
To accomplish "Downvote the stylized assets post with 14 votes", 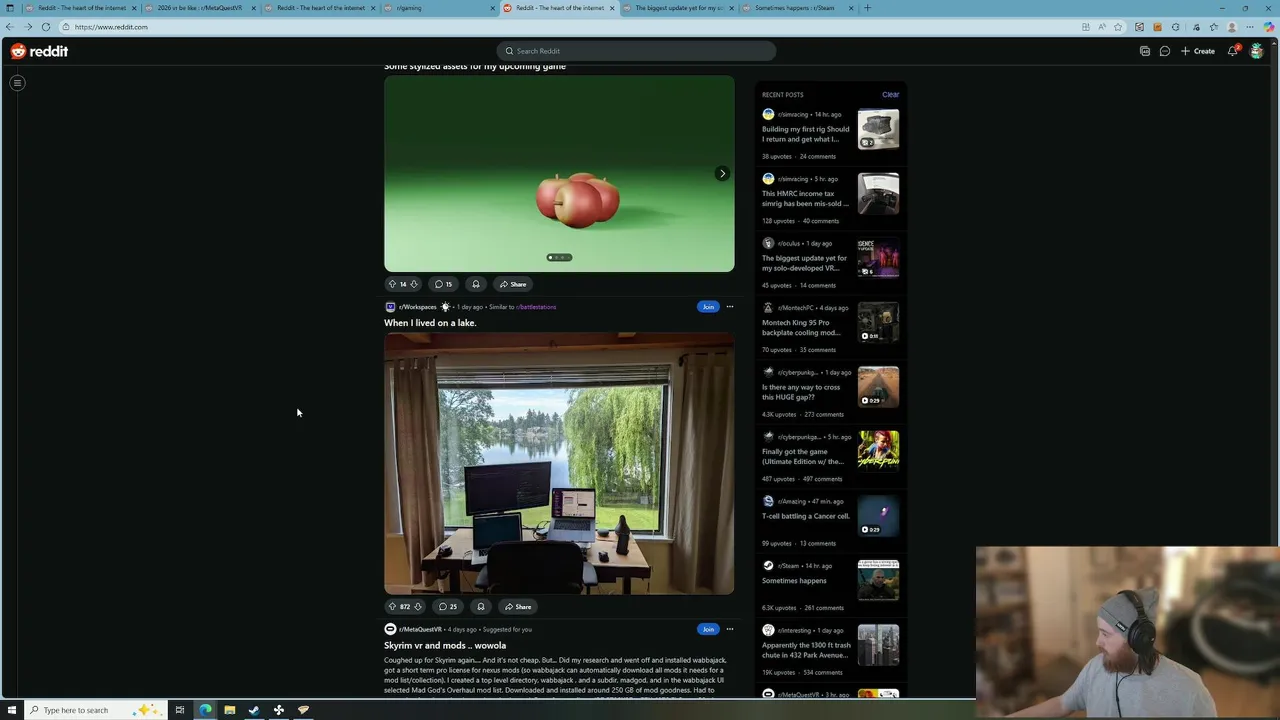I will point(414,284).
